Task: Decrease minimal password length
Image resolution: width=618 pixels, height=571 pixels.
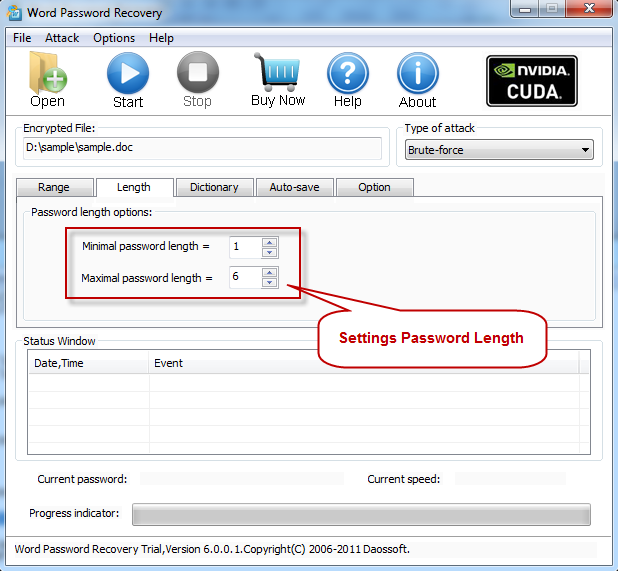Action: [270, 252]
